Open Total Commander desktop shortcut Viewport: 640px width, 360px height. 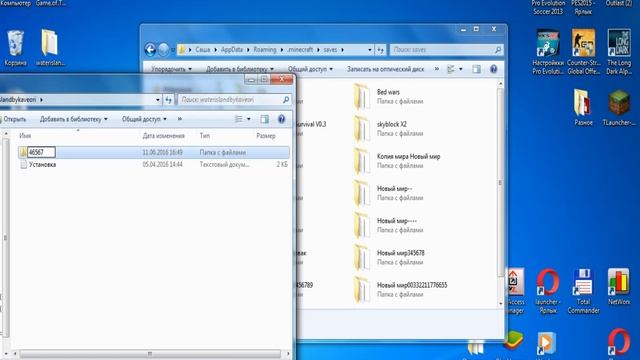tap(583, 291)
